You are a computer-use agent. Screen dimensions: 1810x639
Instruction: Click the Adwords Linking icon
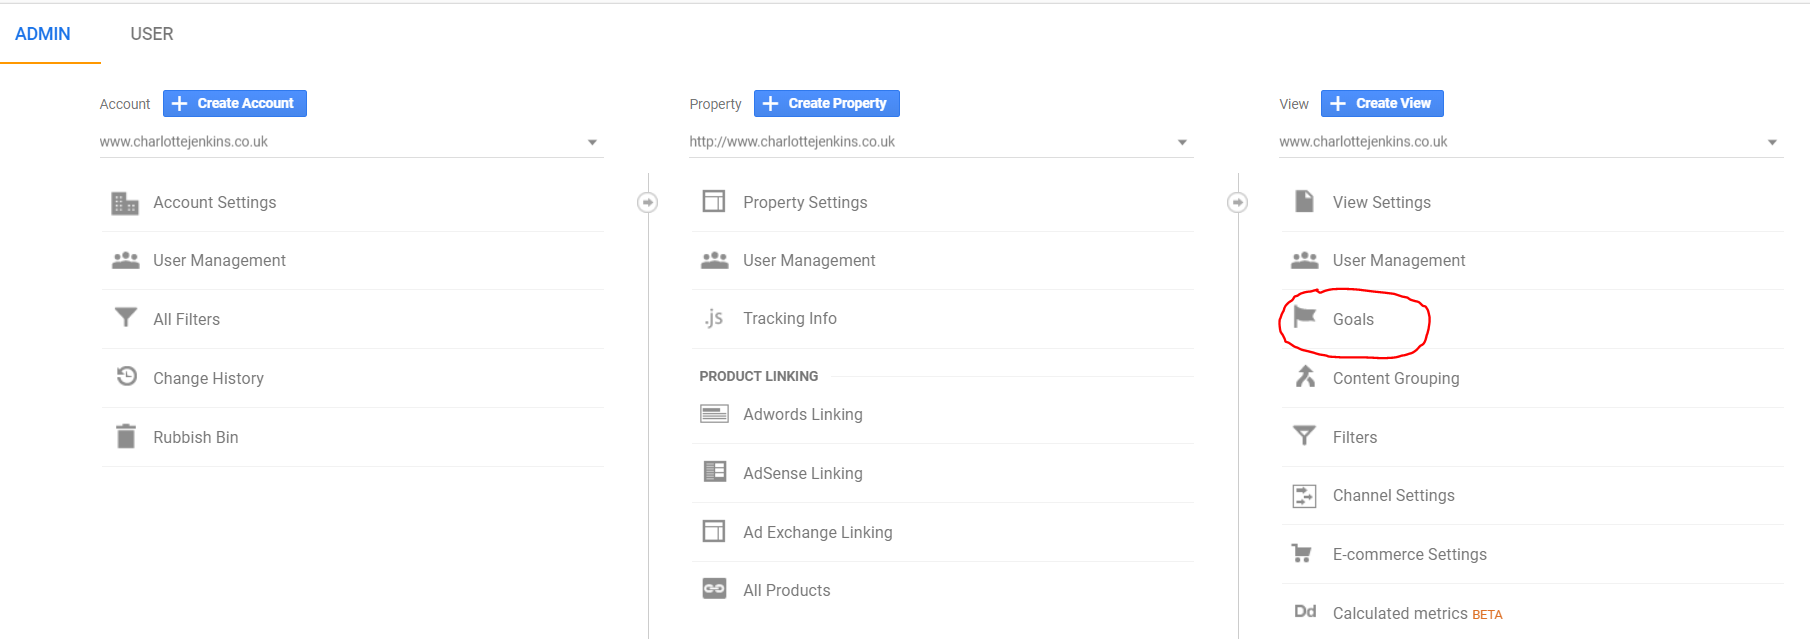[x=714, y=414]
